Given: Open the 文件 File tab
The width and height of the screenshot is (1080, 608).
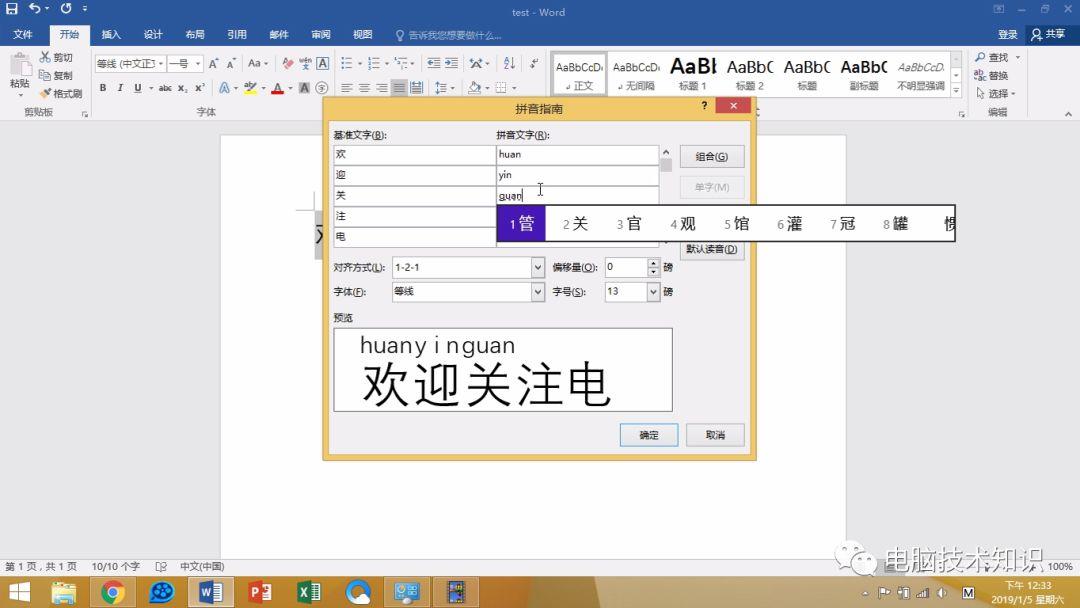Looking at the screenshot, I should tap(23, 34).
